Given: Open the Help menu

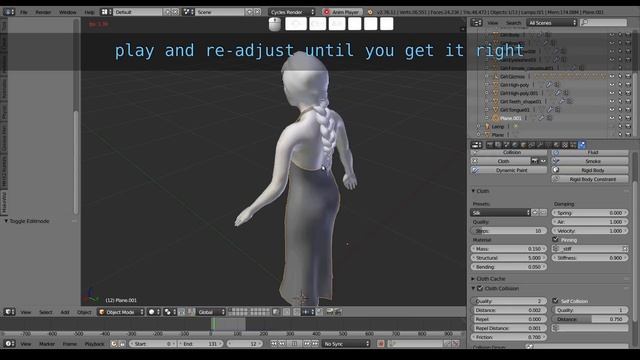Looking at the screenshot, I should click(x=89, y=12).
